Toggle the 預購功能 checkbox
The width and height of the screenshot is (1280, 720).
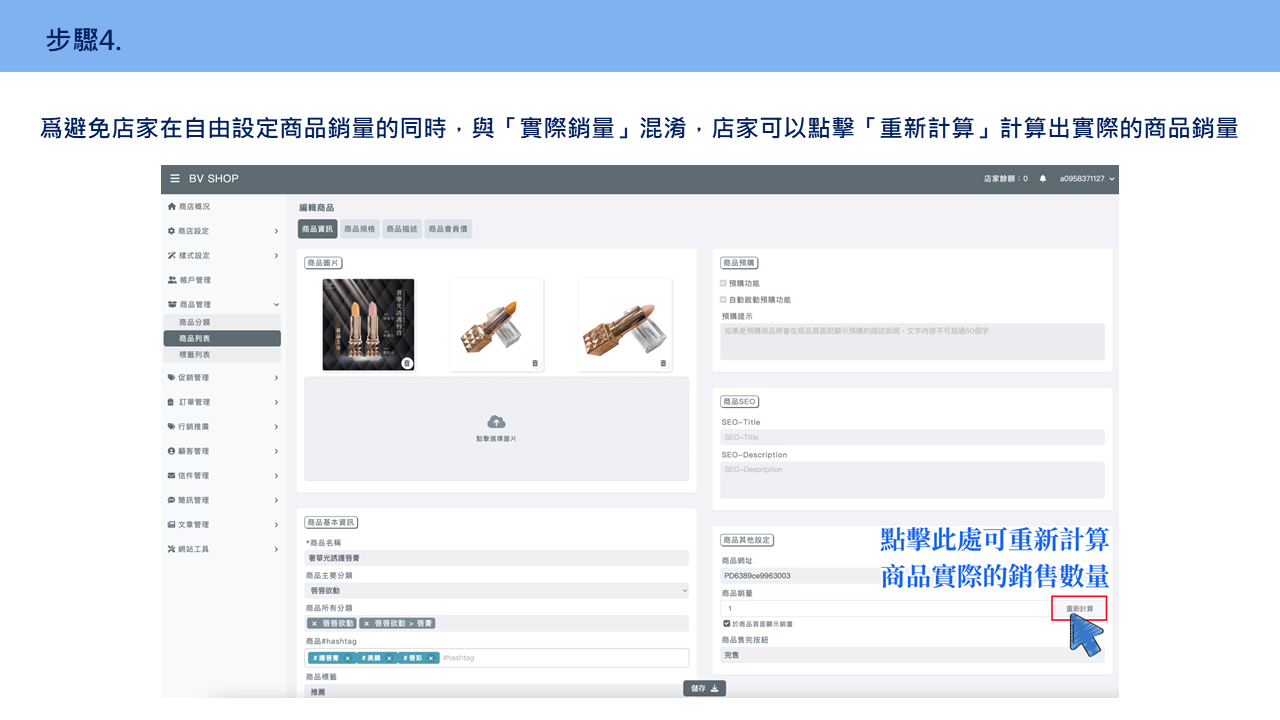coord(724,283)
